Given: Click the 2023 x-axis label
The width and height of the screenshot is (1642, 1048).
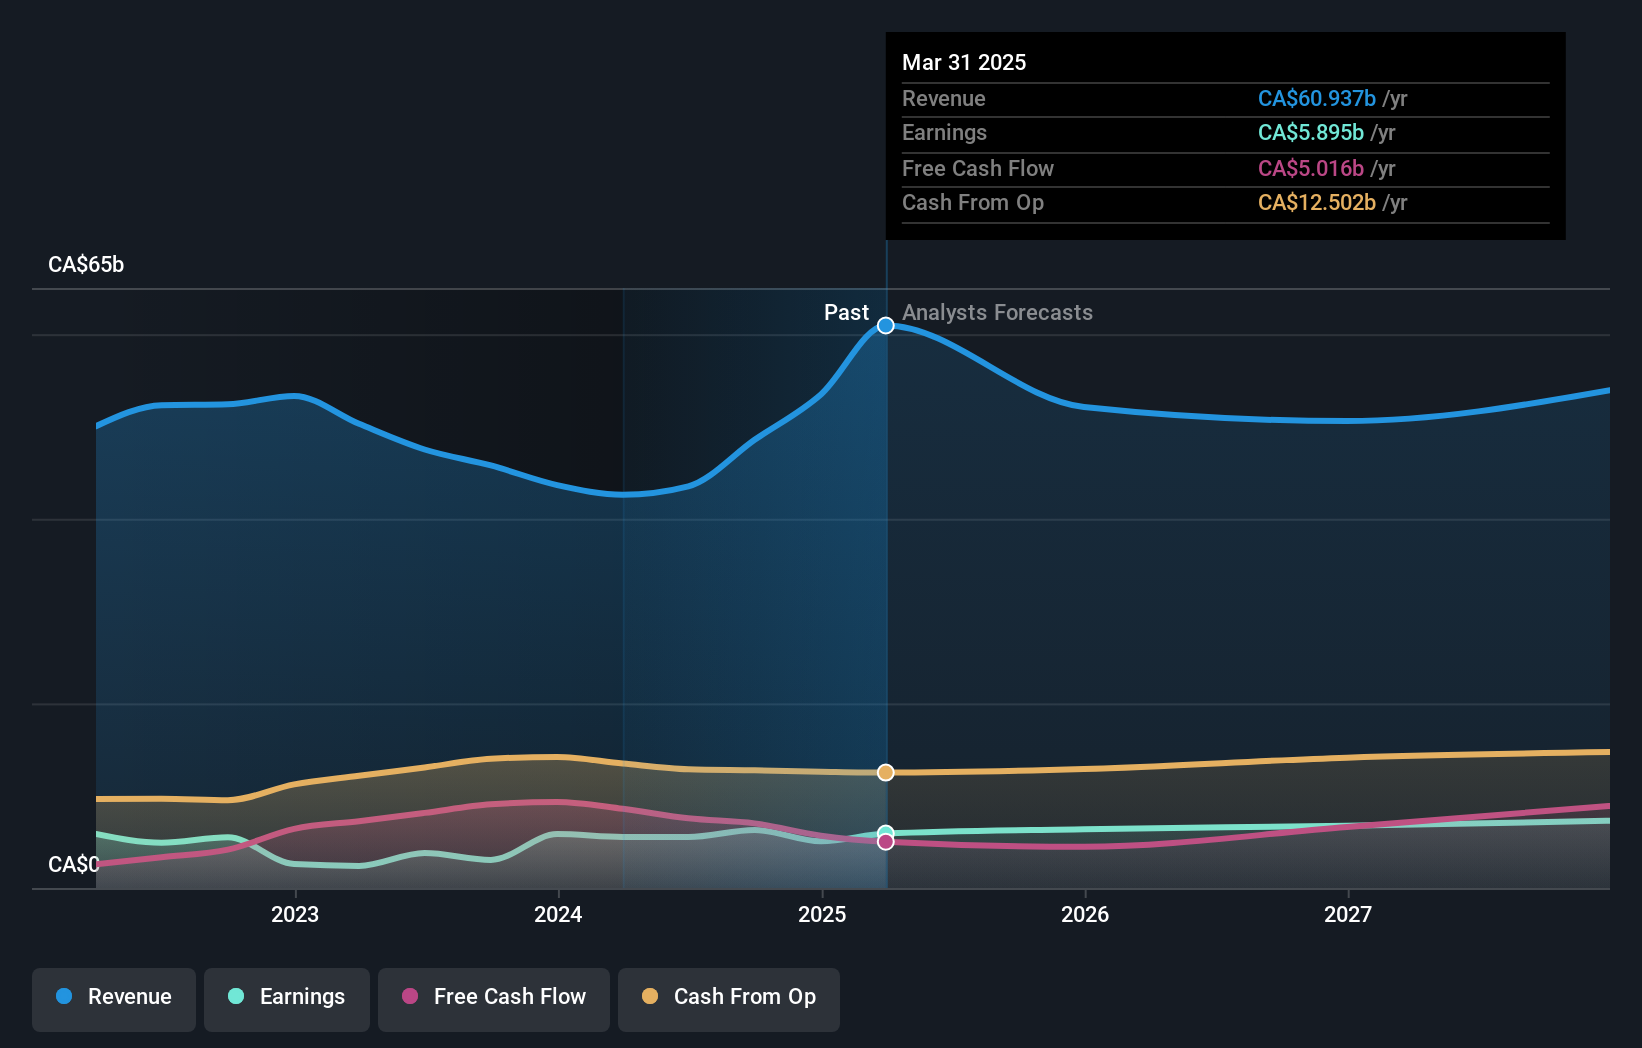Looking at the screenshot, I should (295, 914).
